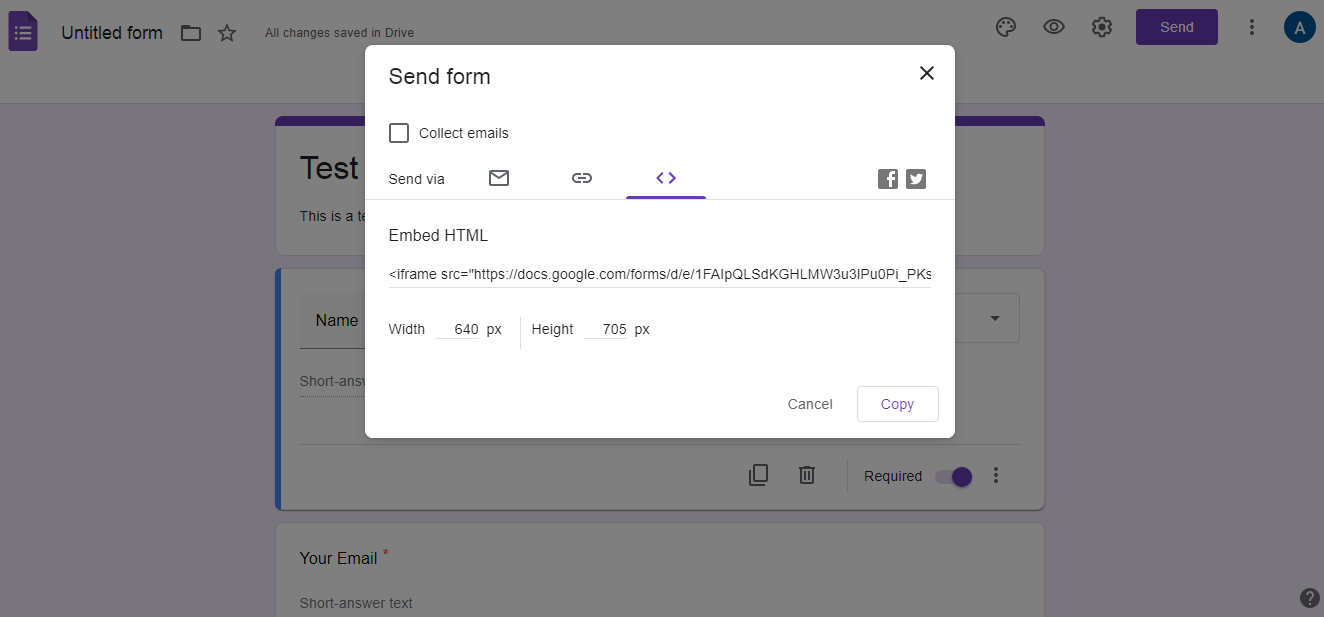Share the form on Twitter
The height and width of the screenshot is (617, 1324).
(x=915, y=178)
